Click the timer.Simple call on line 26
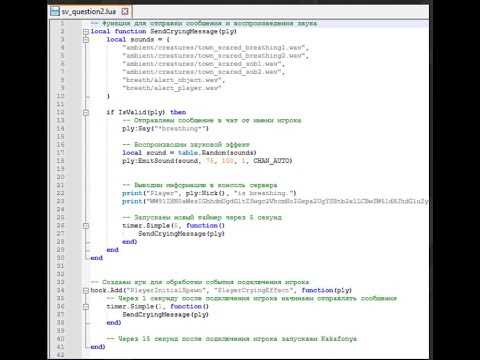 pyautogui.click(x=173, y=226)
